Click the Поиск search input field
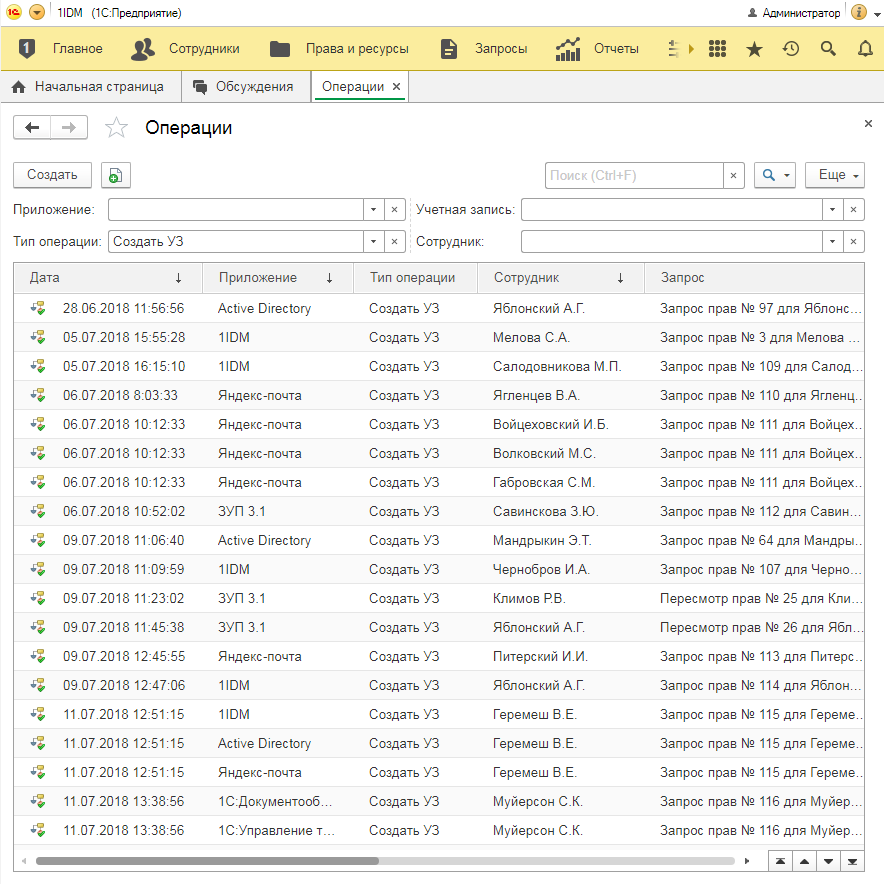Screen dimensions: 884x884 point(634,175)
